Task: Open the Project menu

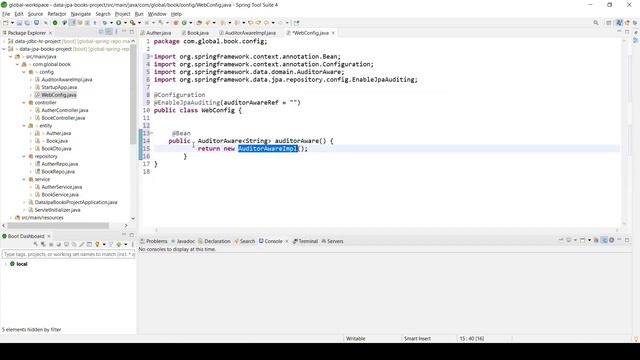Action: [122, 14]
